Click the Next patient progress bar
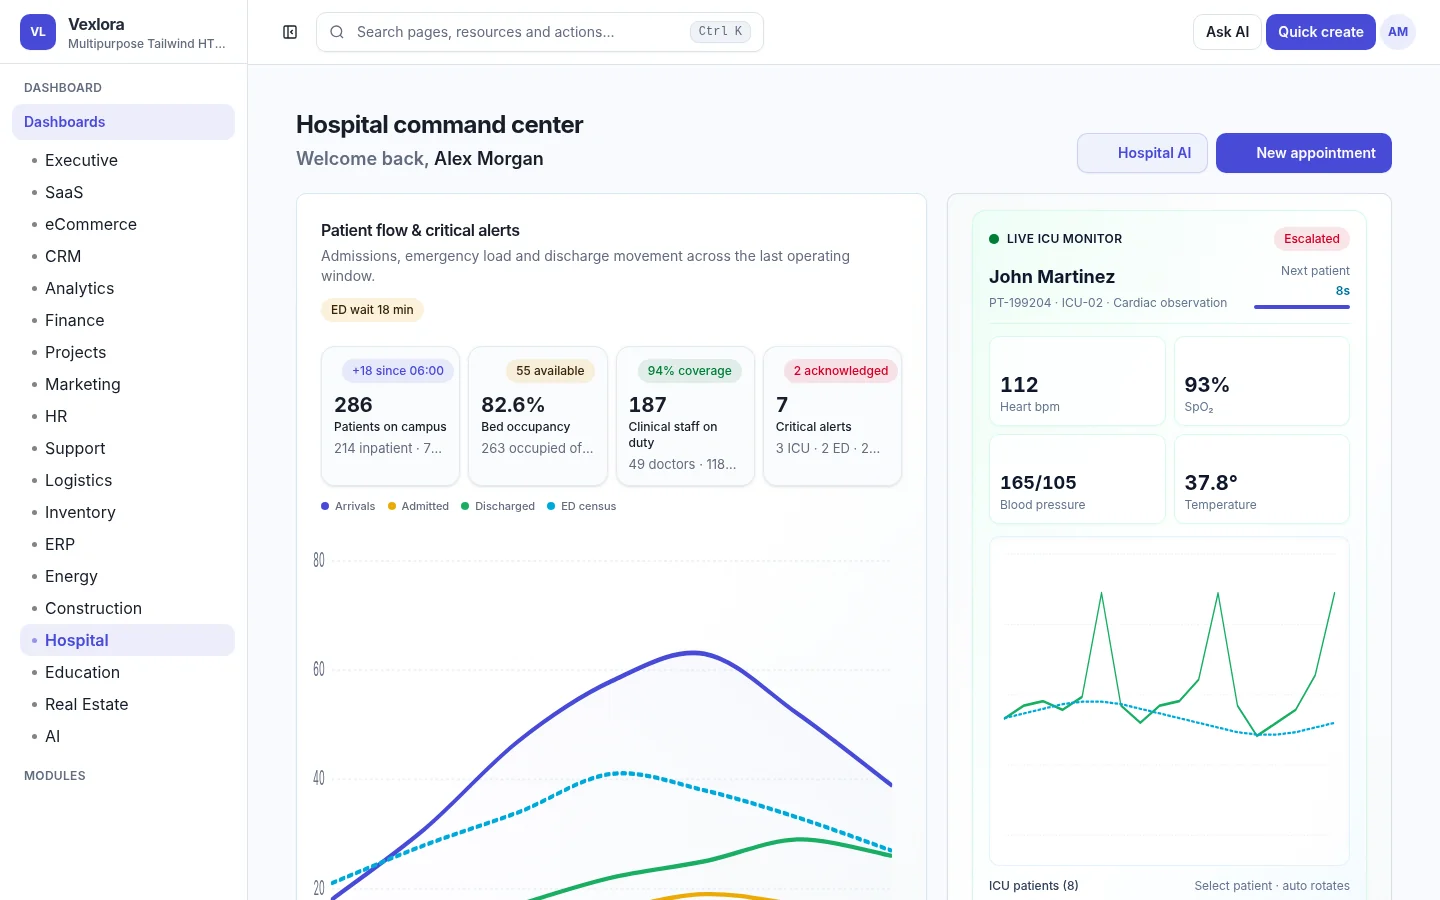The image size is (1440, 900). [1302, 307]
